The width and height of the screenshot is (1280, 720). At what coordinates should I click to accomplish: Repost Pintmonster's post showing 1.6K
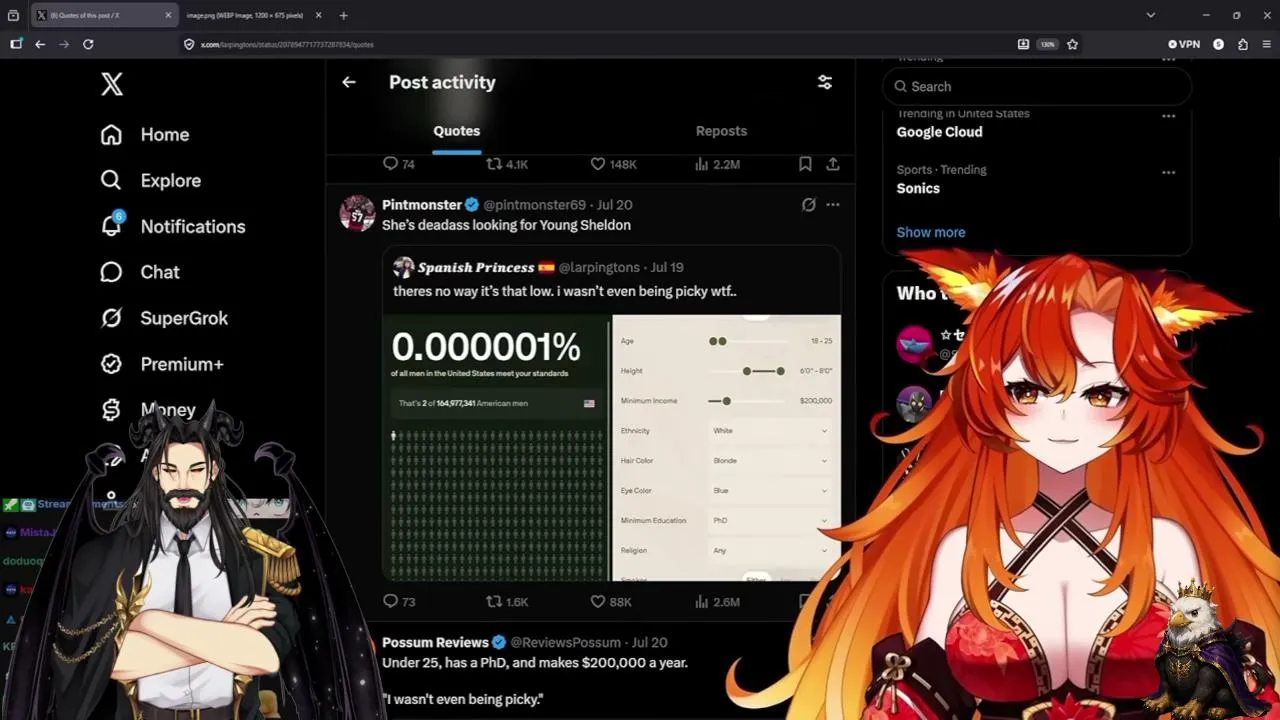coord(494,602)
